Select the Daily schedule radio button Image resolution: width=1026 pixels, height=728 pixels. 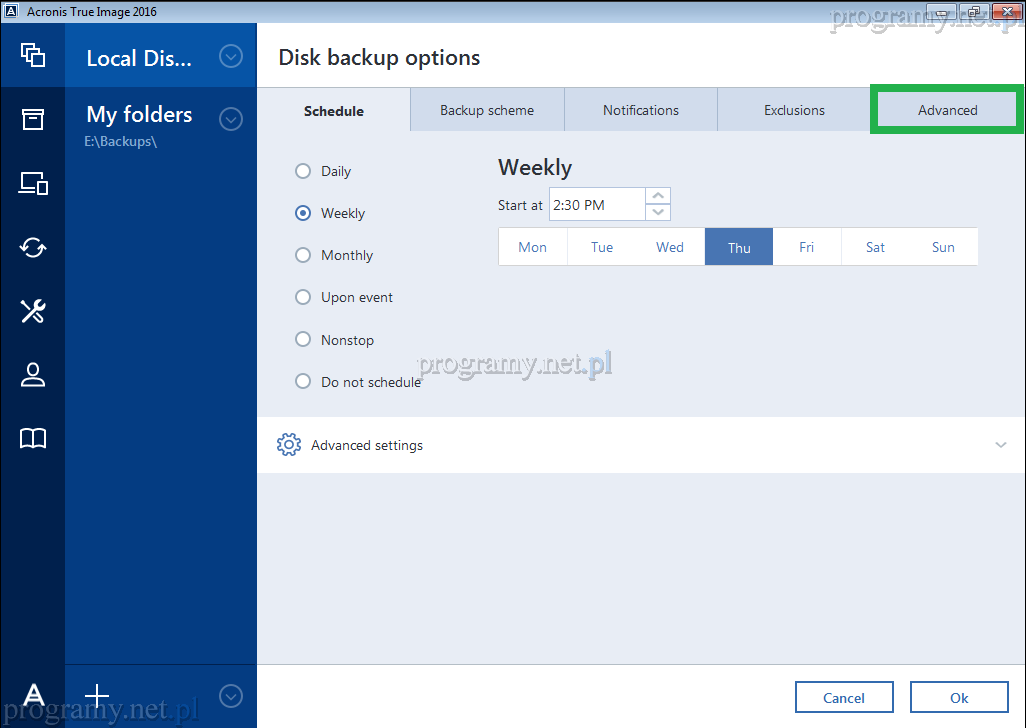pos(303,171)
